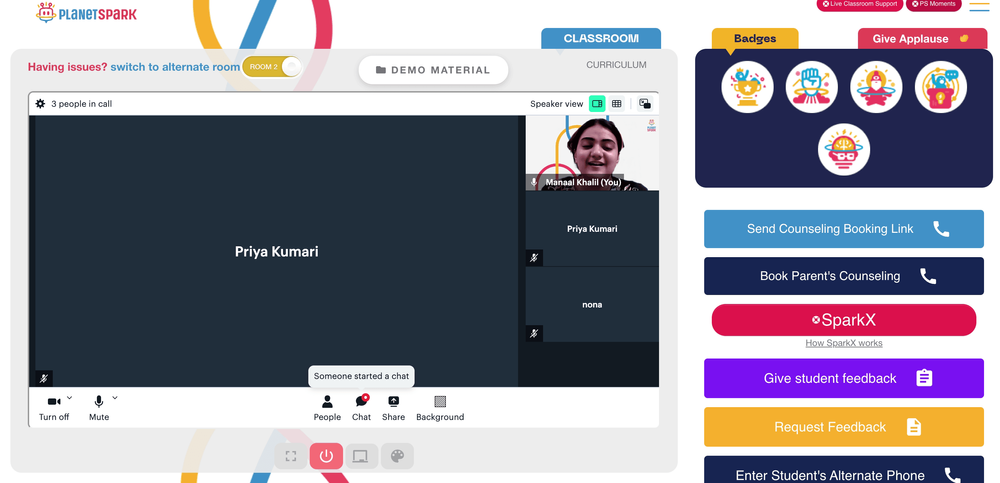The image size is (1000, 483).
Task: Start screen Share
Action: (393, 408)
